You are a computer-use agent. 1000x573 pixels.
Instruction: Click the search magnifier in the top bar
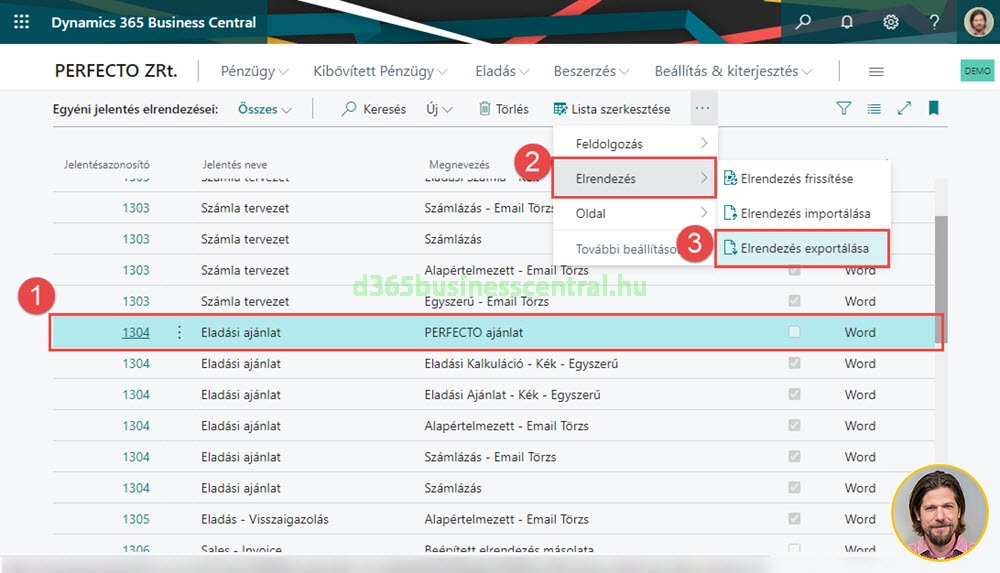pos(803,22)
